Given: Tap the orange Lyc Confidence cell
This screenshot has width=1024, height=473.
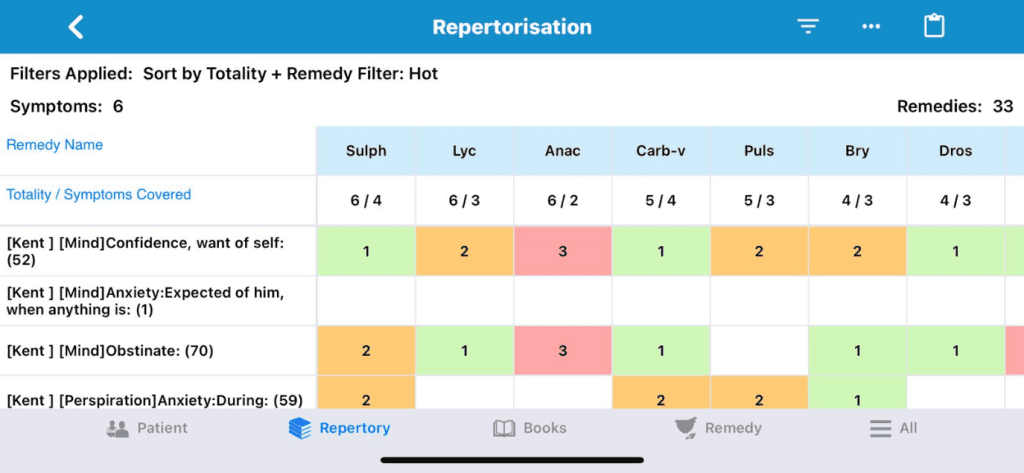Looking at the screenshot, I should (x=464, y=251).
